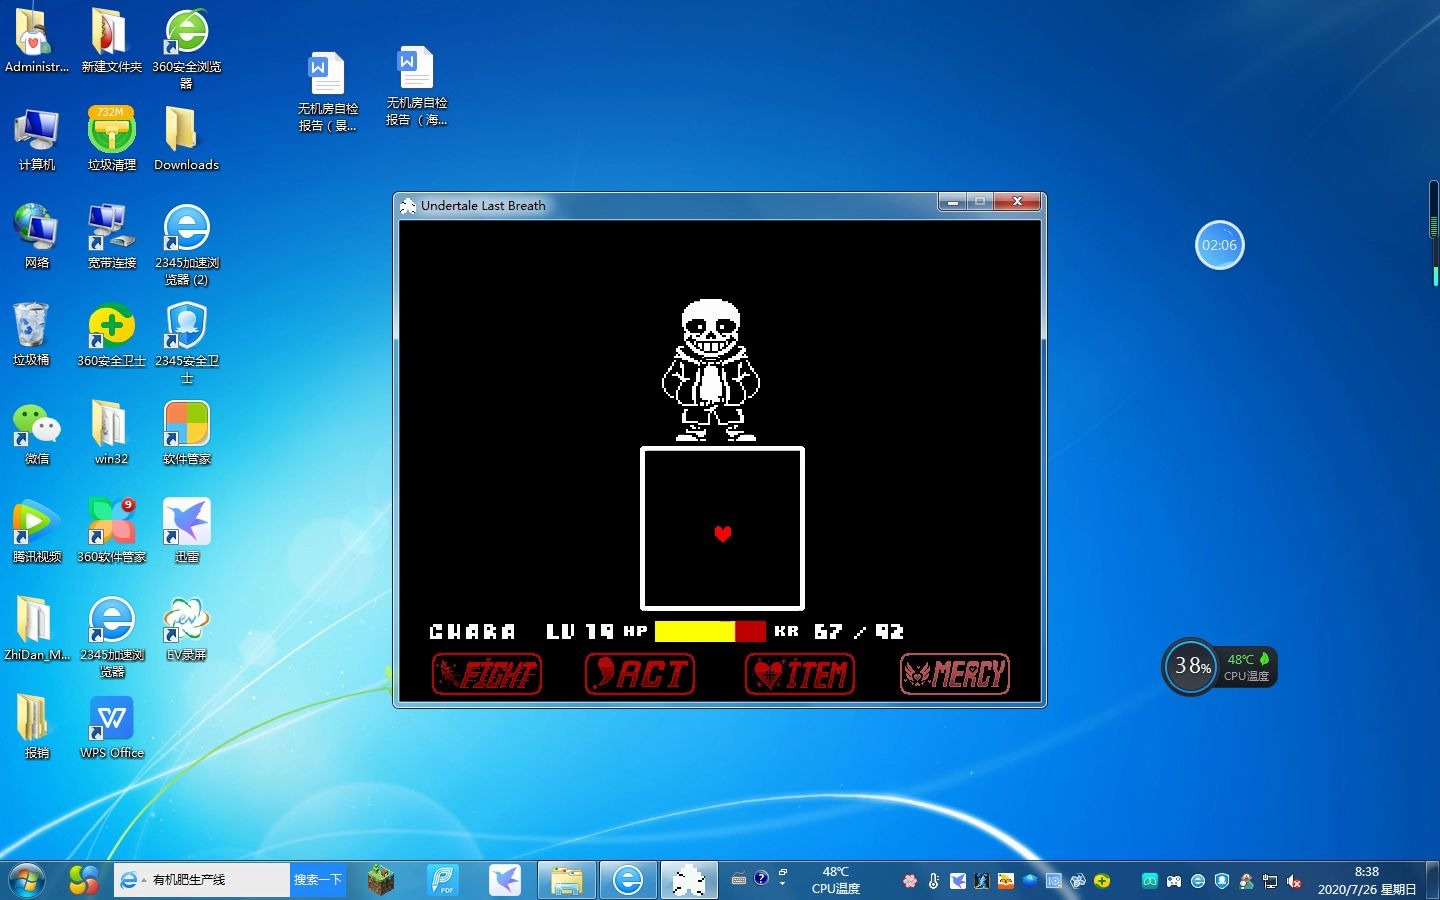Launch 腾讯视频 desktop shortcut

(37, 531)
